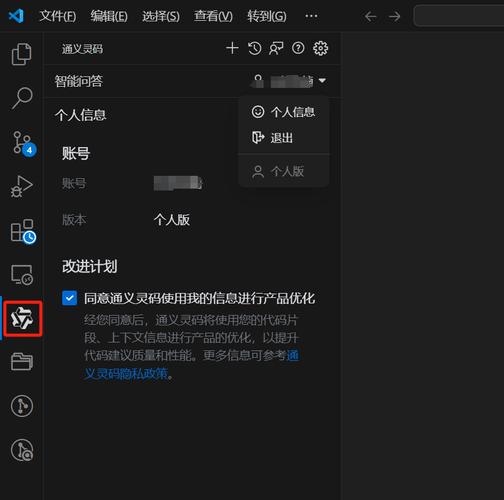This screenshot has width=504, height=500.
Task: Expand the hidden menus ellipsis
Action: (311, 16)
